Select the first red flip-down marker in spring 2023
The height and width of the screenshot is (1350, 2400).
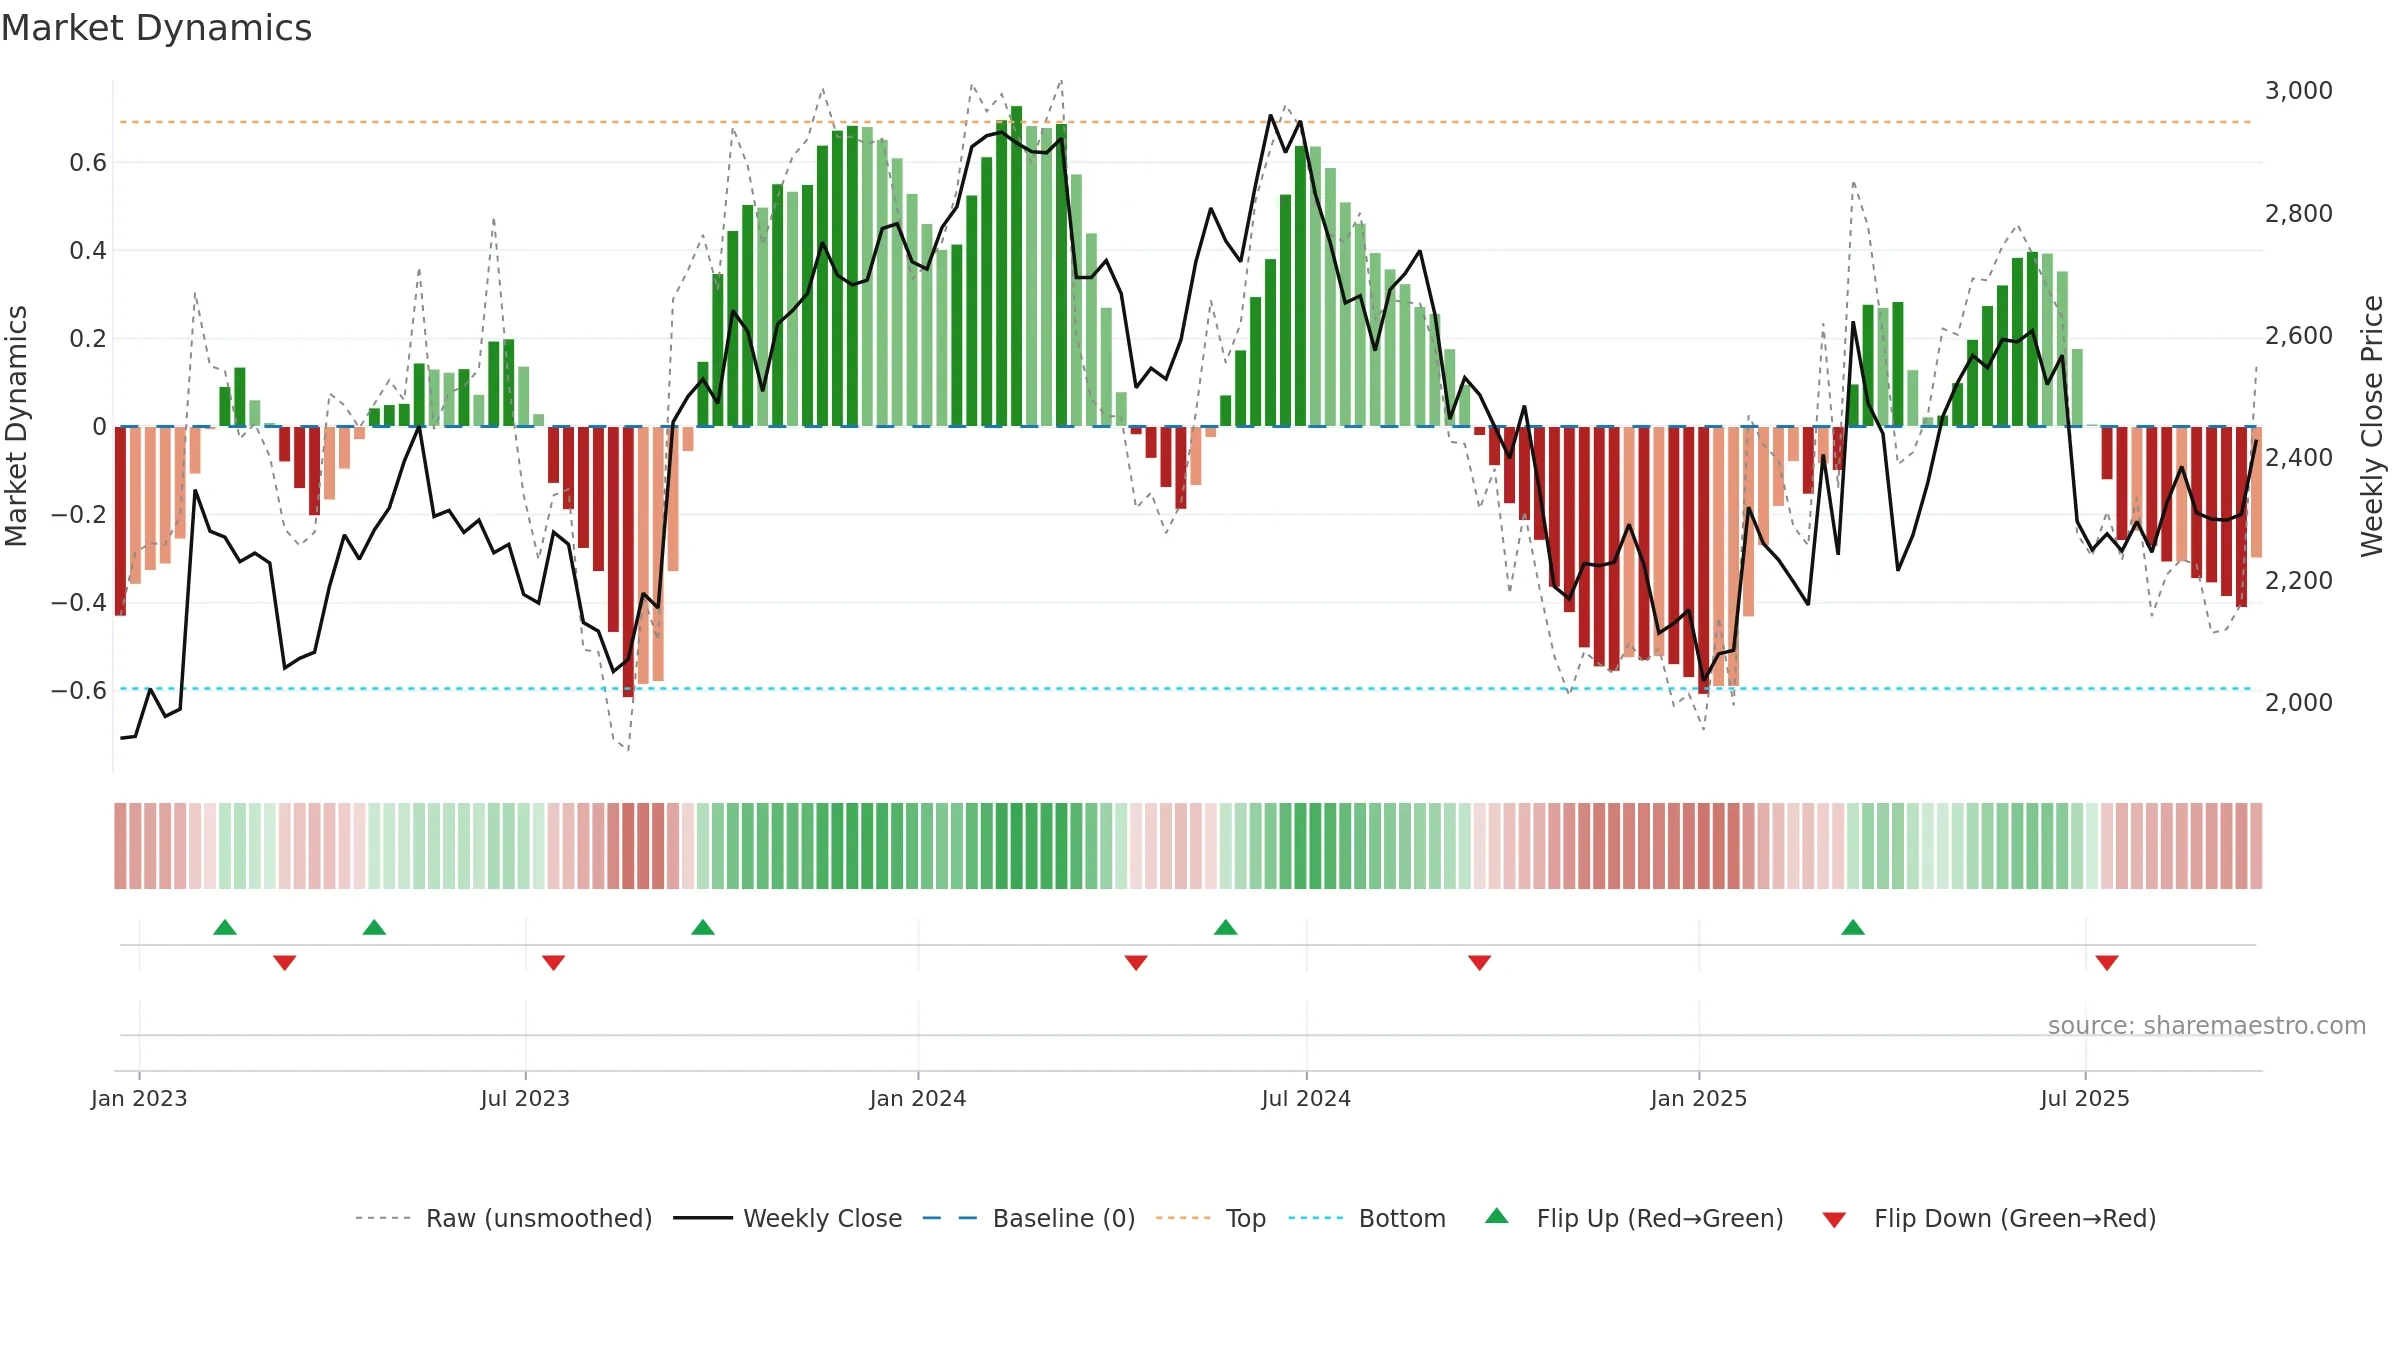pos(285,963)
